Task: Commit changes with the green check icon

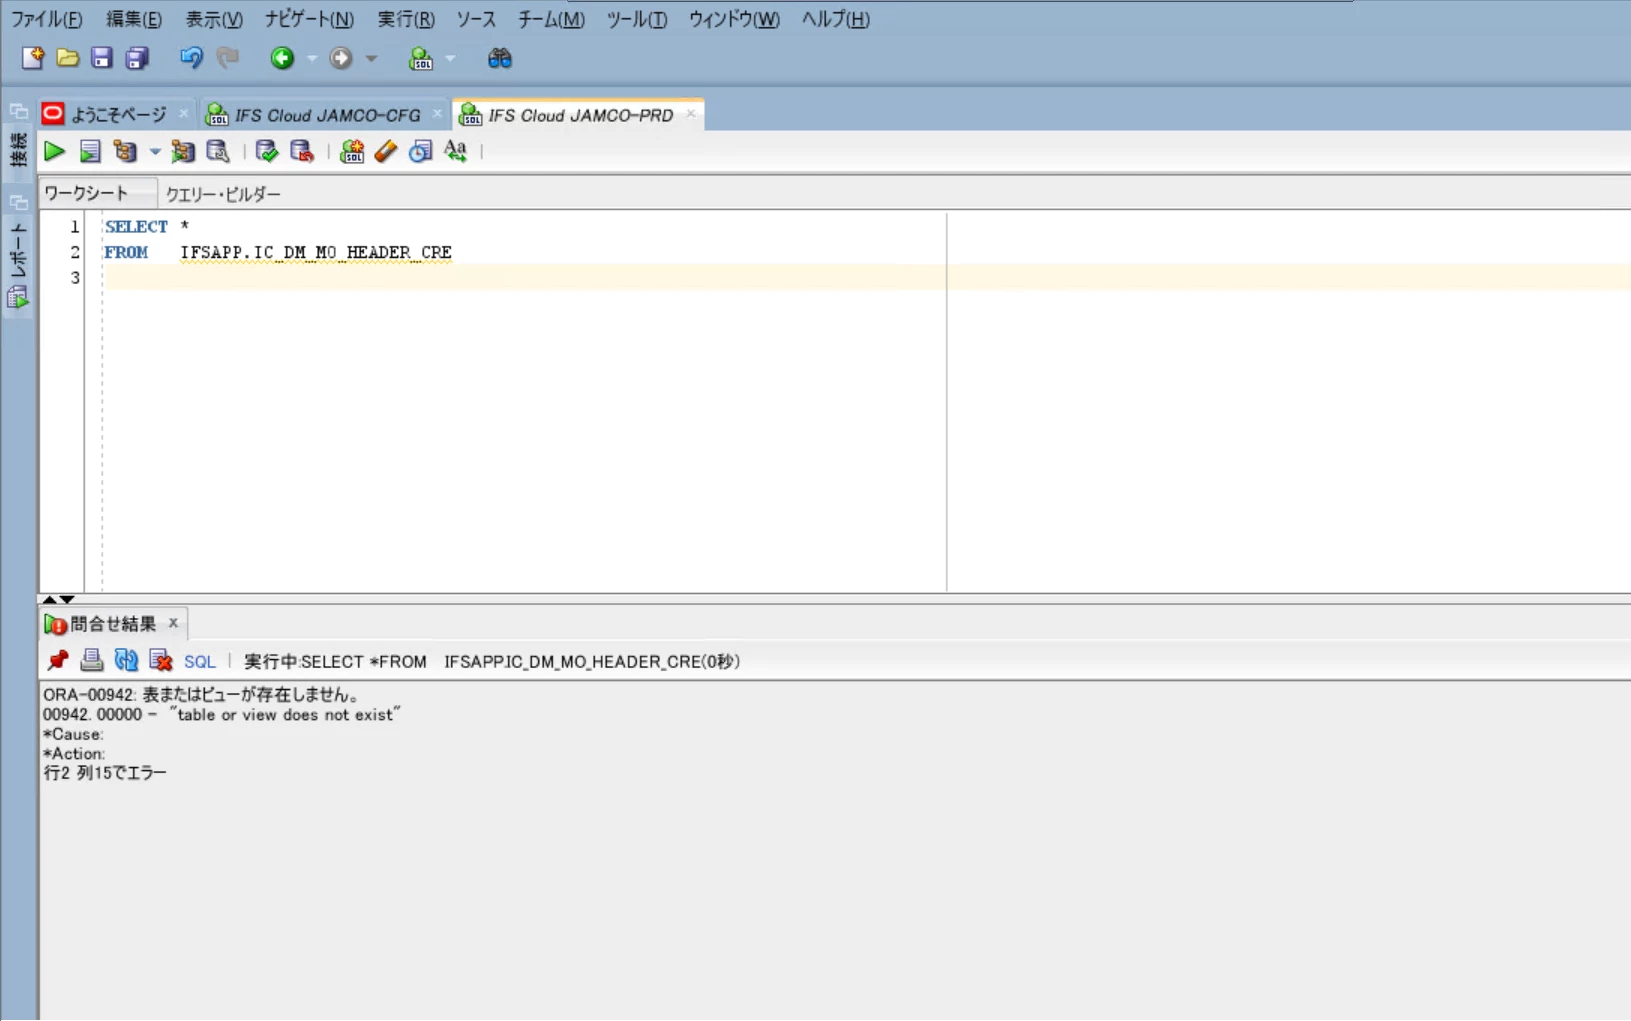Action: coord(266,151)
